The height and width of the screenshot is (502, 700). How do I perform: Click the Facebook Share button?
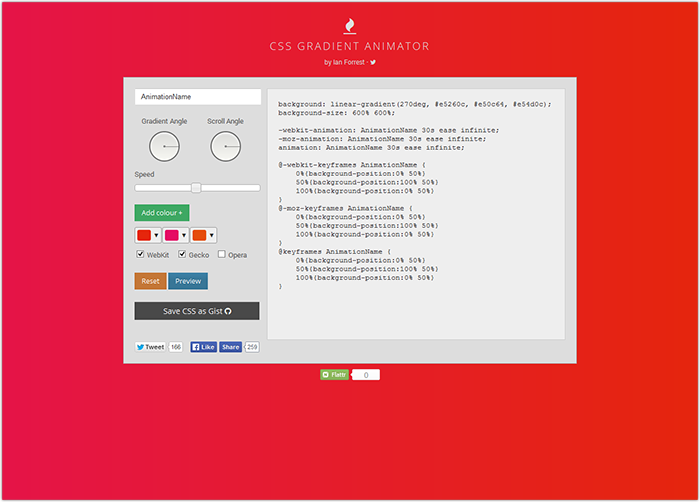point(230,347)
